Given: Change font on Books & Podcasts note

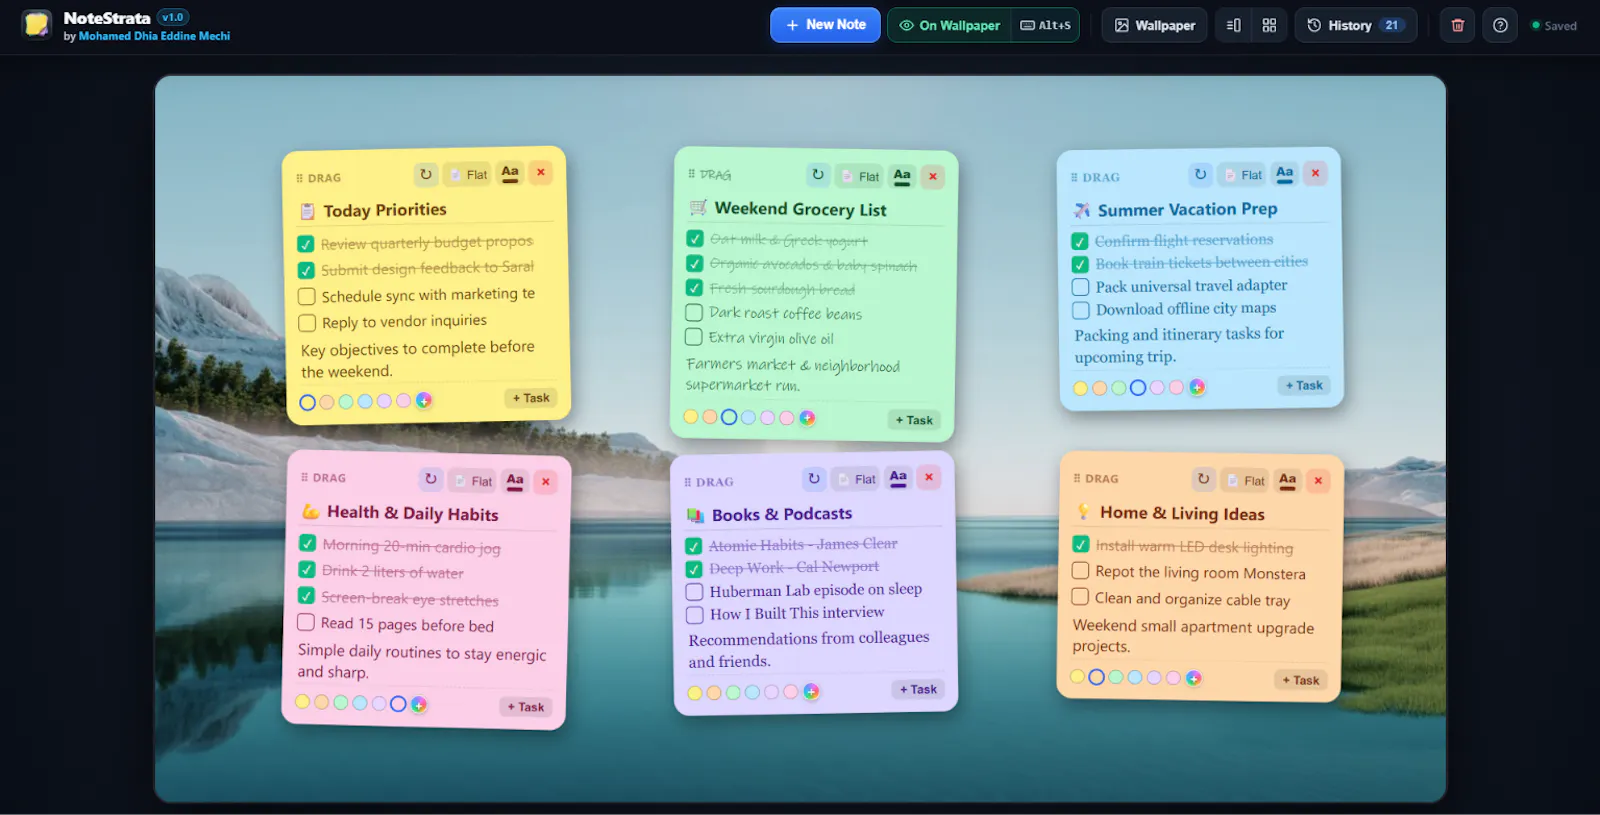Looking at the screenshot, I should coord(898,478).
